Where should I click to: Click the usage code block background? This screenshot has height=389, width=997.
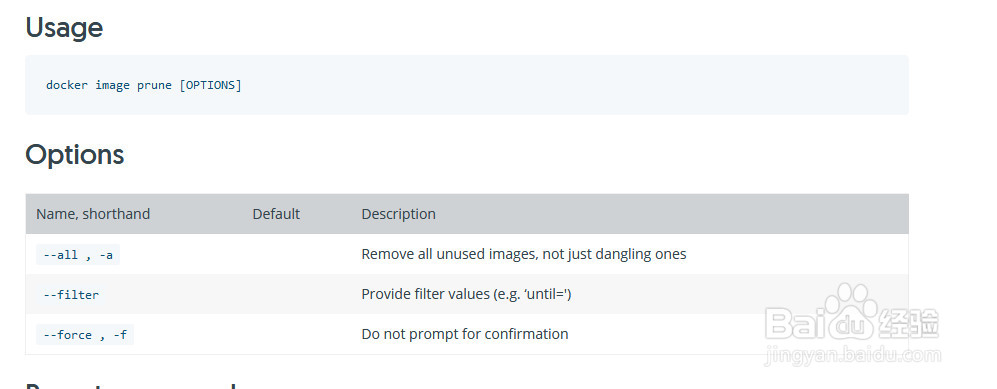point(467,85)
